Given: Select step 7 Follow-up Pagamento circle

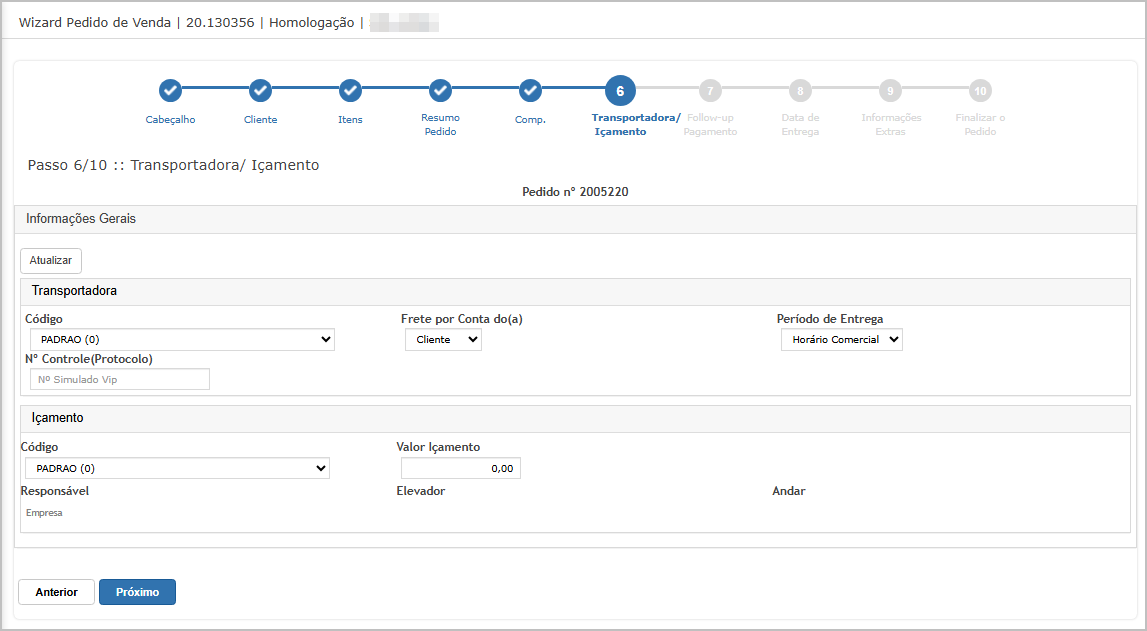Looking at the screenshot, I should tap(710, 91).
